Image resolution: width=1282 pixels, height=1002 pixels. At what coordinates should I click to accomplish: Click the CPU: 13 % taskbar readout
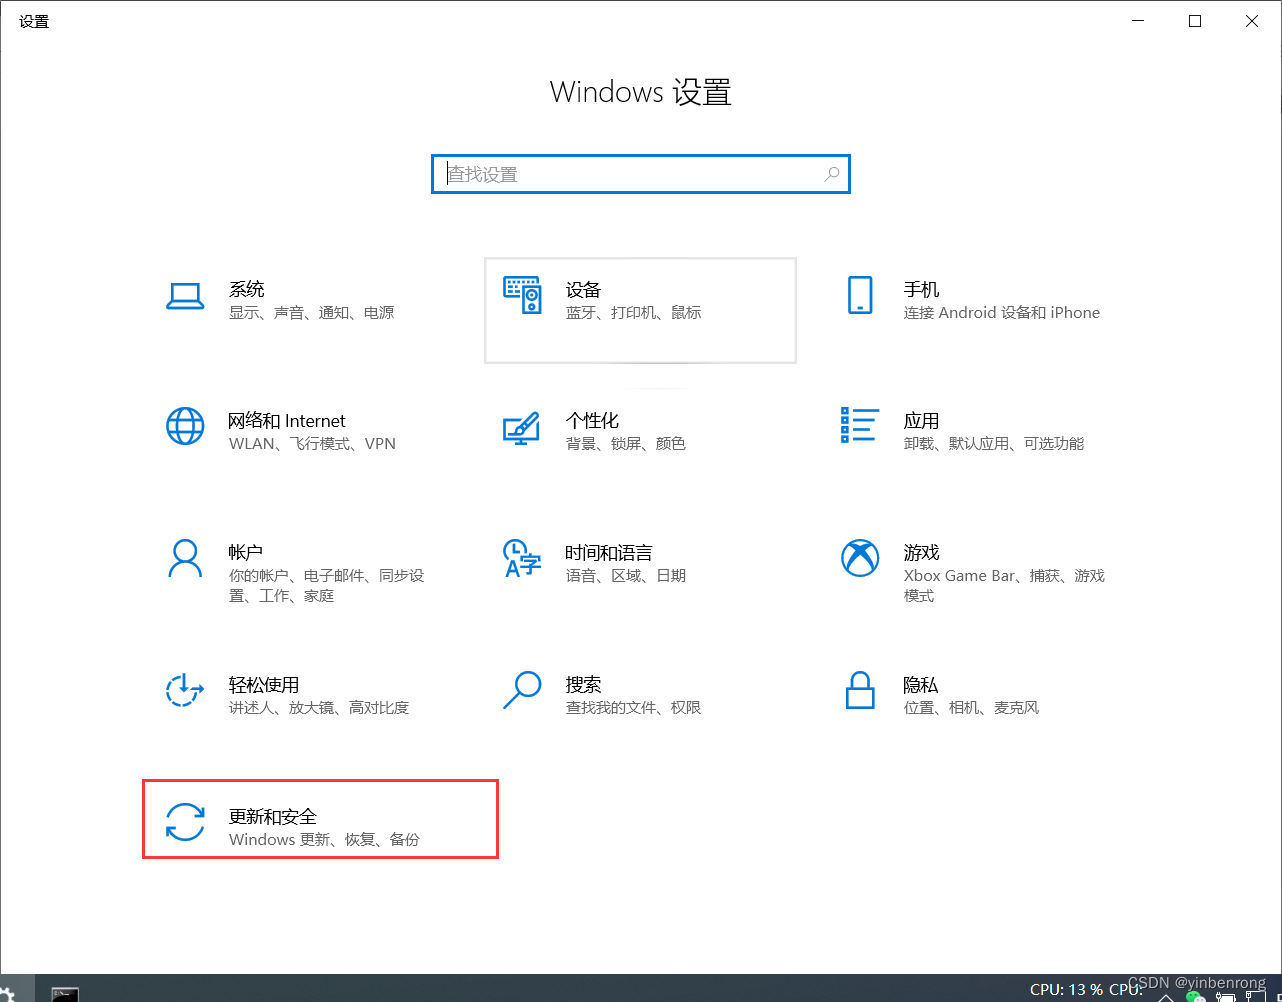[1067, 990]
